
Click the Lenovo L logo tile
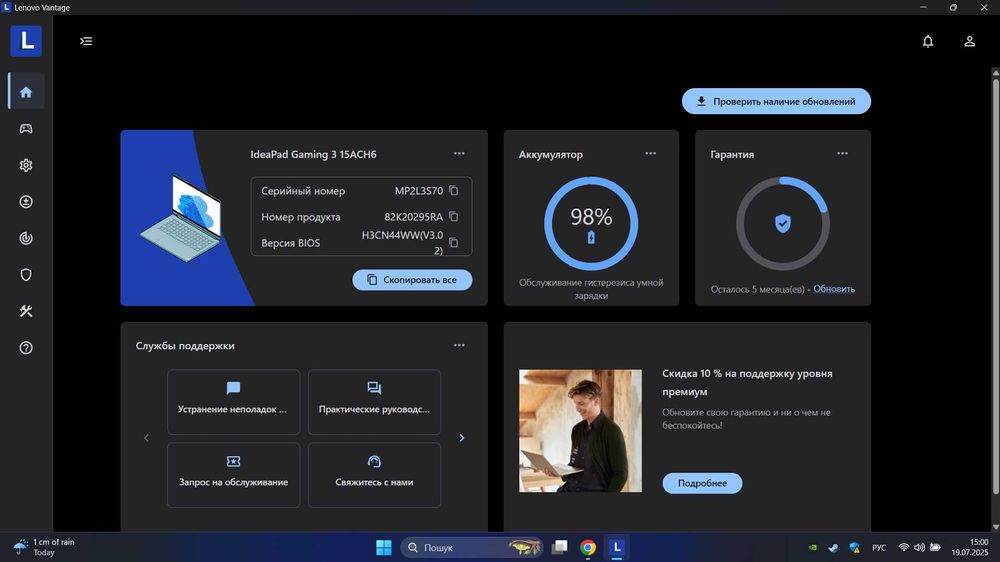pos(26,41)
